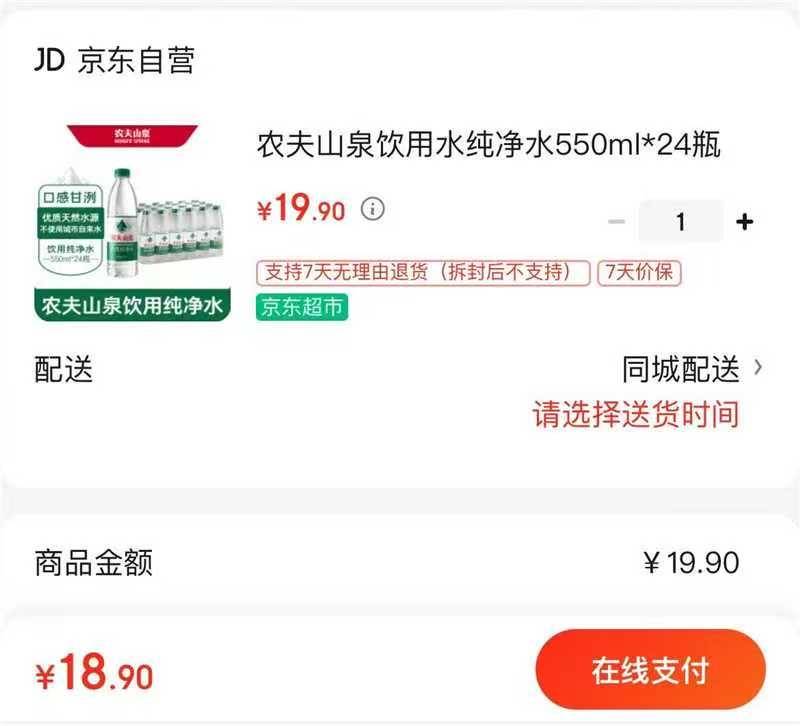Click the 商品金额 ¥19.90 amount row
Viewport: 800px width, 726px height.
click(387, 562)
